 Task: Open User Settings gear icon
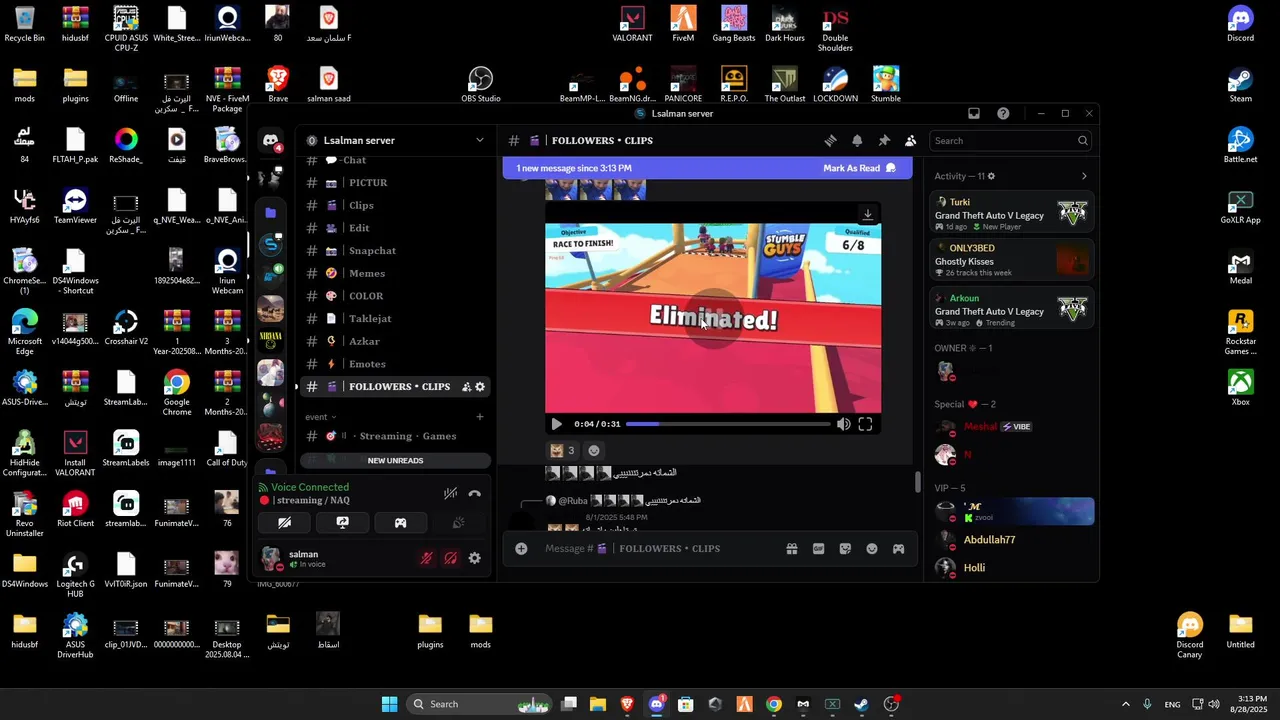tap(475, 558)
